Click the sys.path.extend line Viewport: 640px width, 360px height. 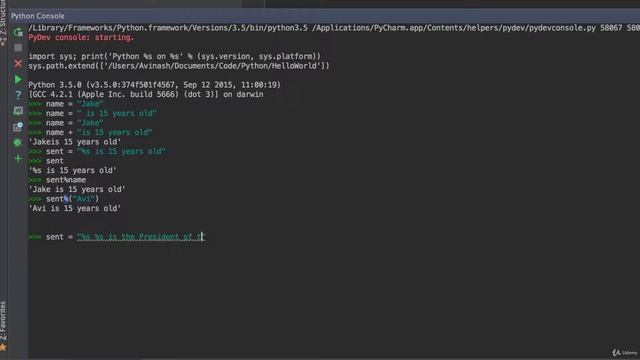click(179, 66)
